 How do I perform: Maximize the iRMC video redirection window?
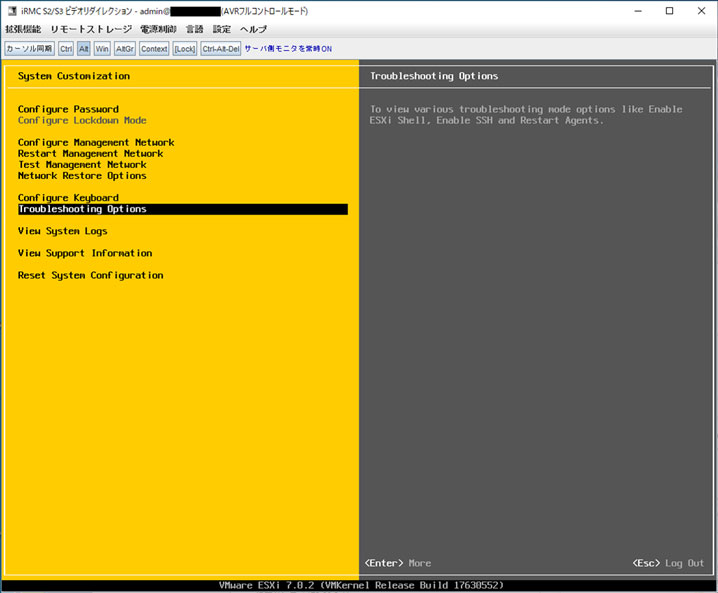point(669,11)
